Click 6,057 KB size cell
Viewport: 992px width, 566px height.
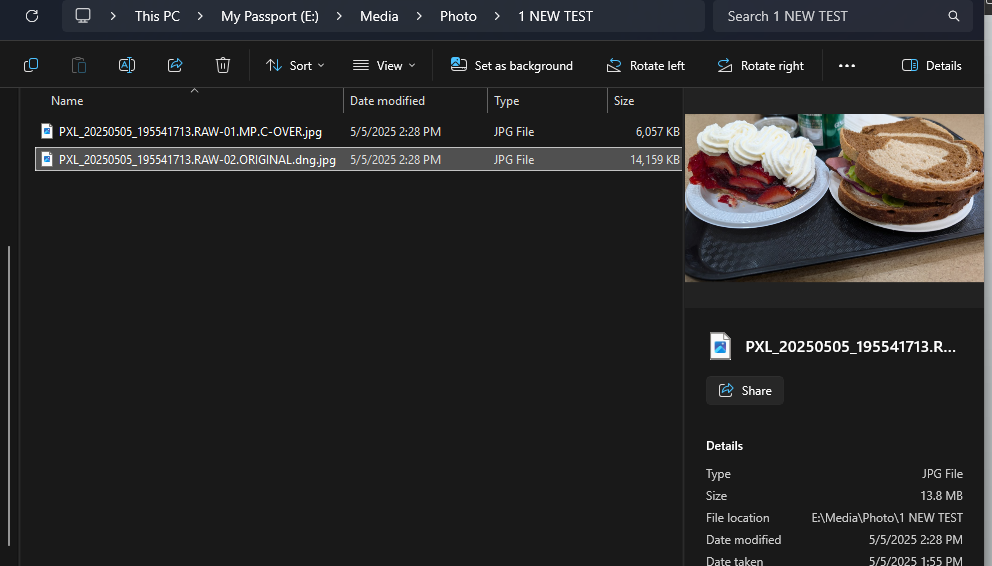(x=657, y=132)
